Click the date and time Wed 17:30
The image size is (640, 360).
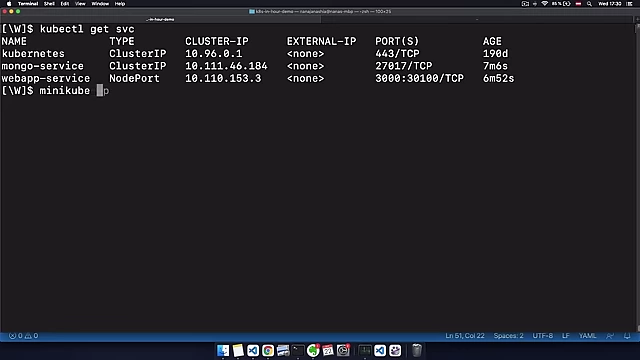[x=609, y=4]
